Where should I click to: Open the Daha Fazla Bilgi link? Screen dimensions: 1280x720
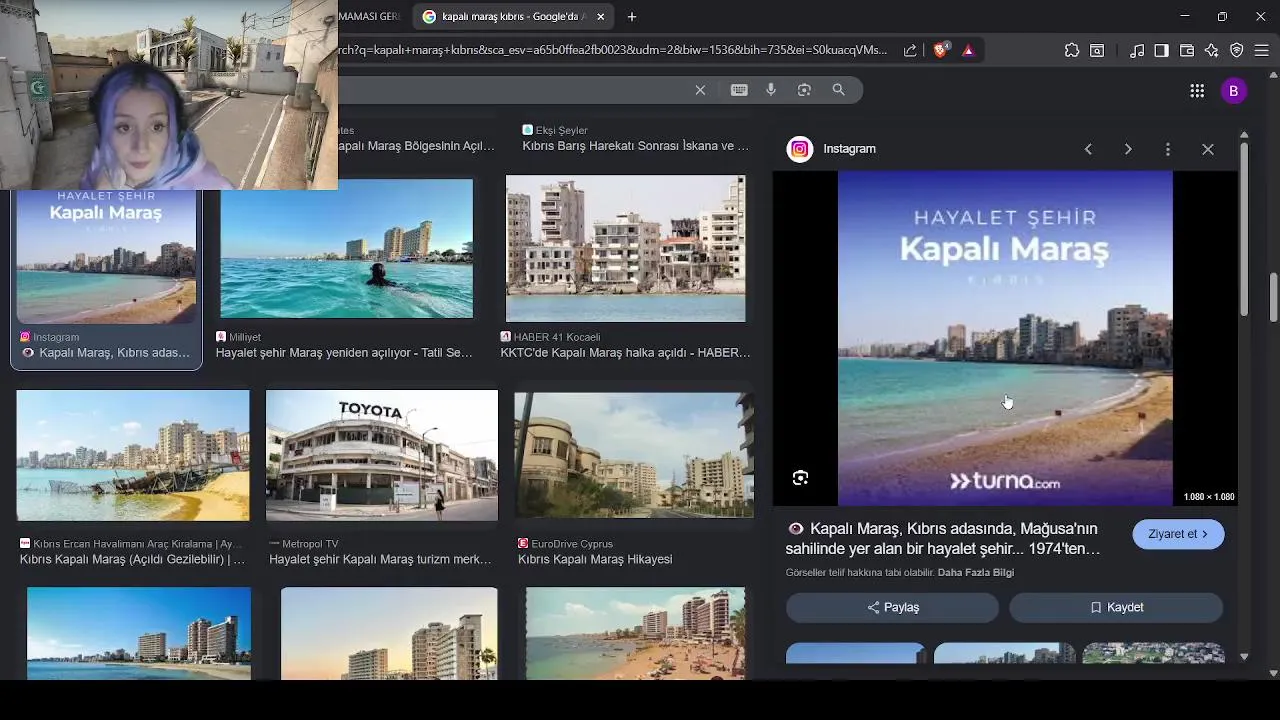[976, 573]
